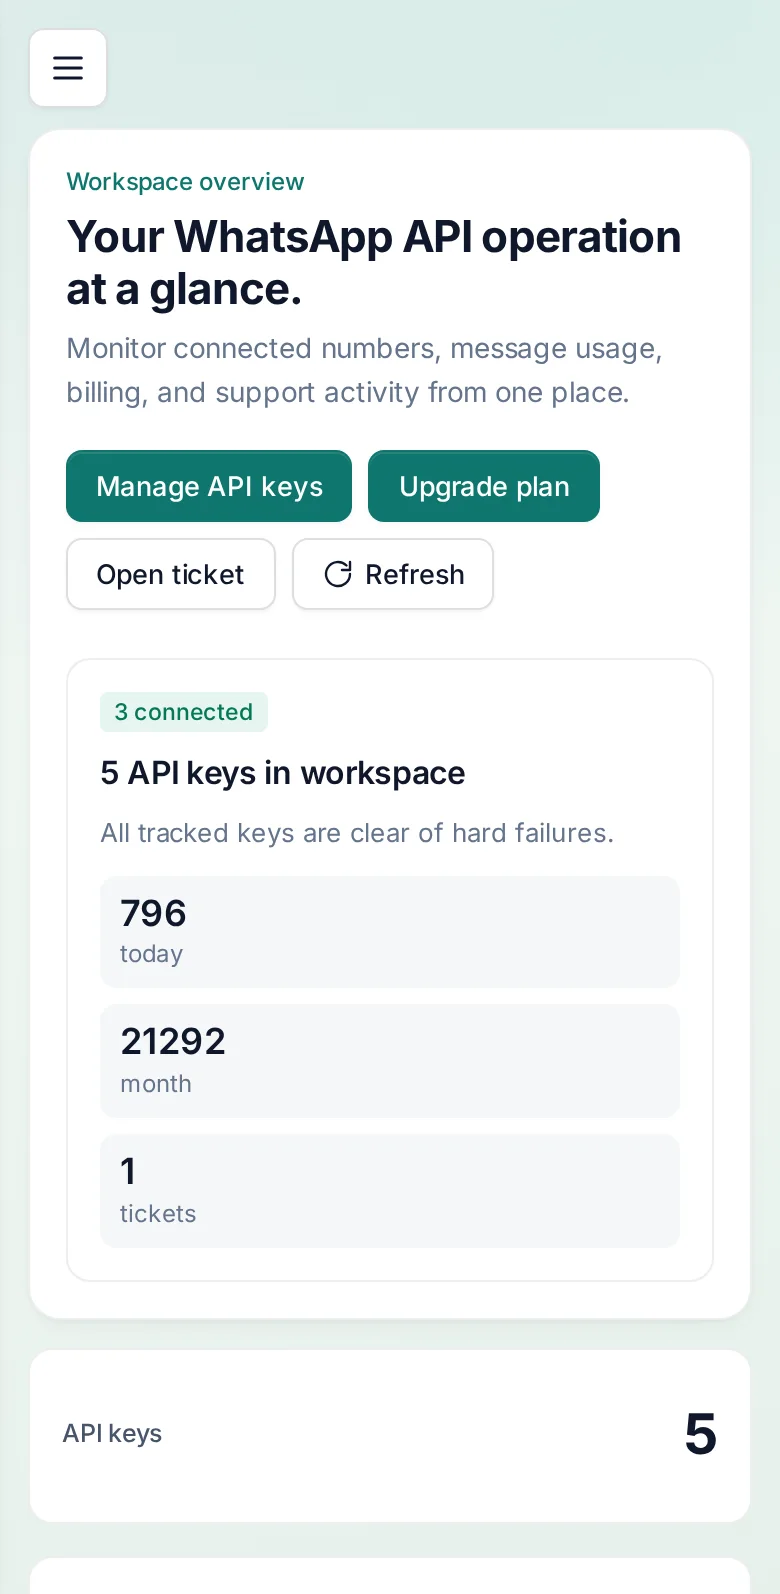Open the API keys summary card
This screenshot has height=1594, width=780.
(390, 1436)
